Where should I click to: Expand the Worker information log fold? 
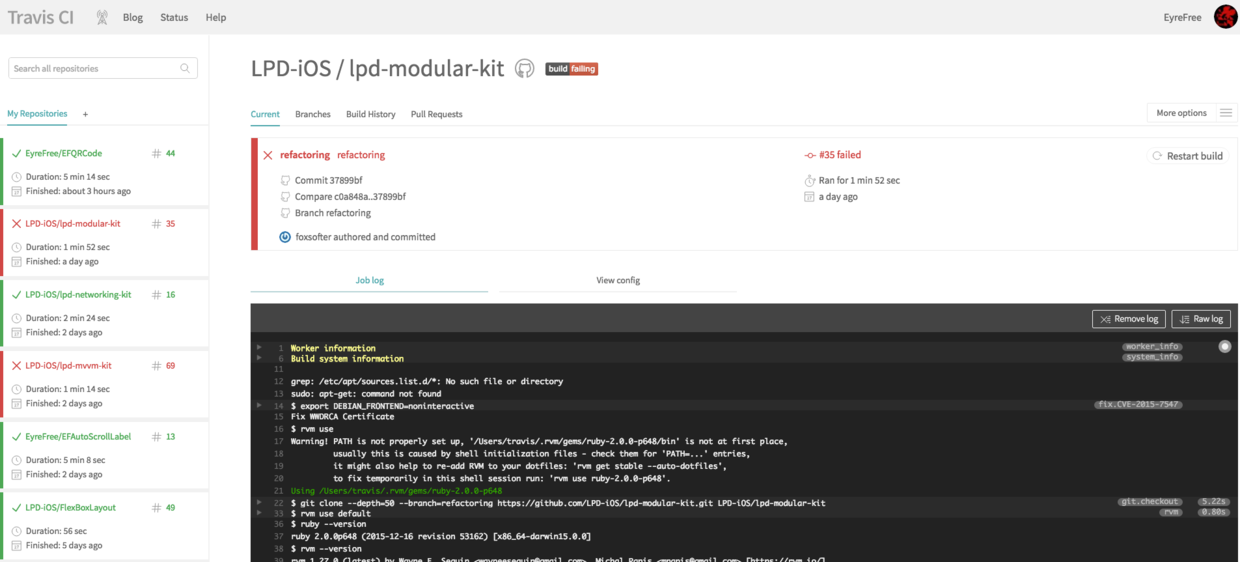(259, 348)
